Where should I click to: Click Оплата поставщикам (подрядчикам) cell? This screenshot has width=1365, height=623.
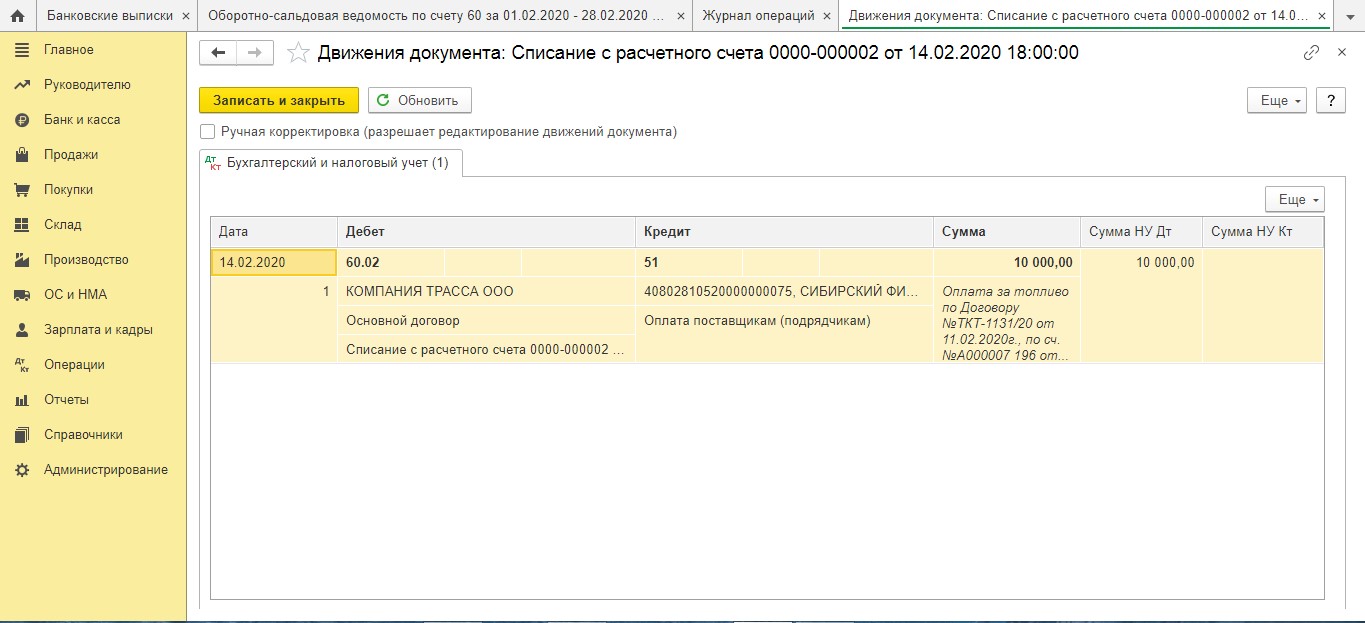pos(784,321)
